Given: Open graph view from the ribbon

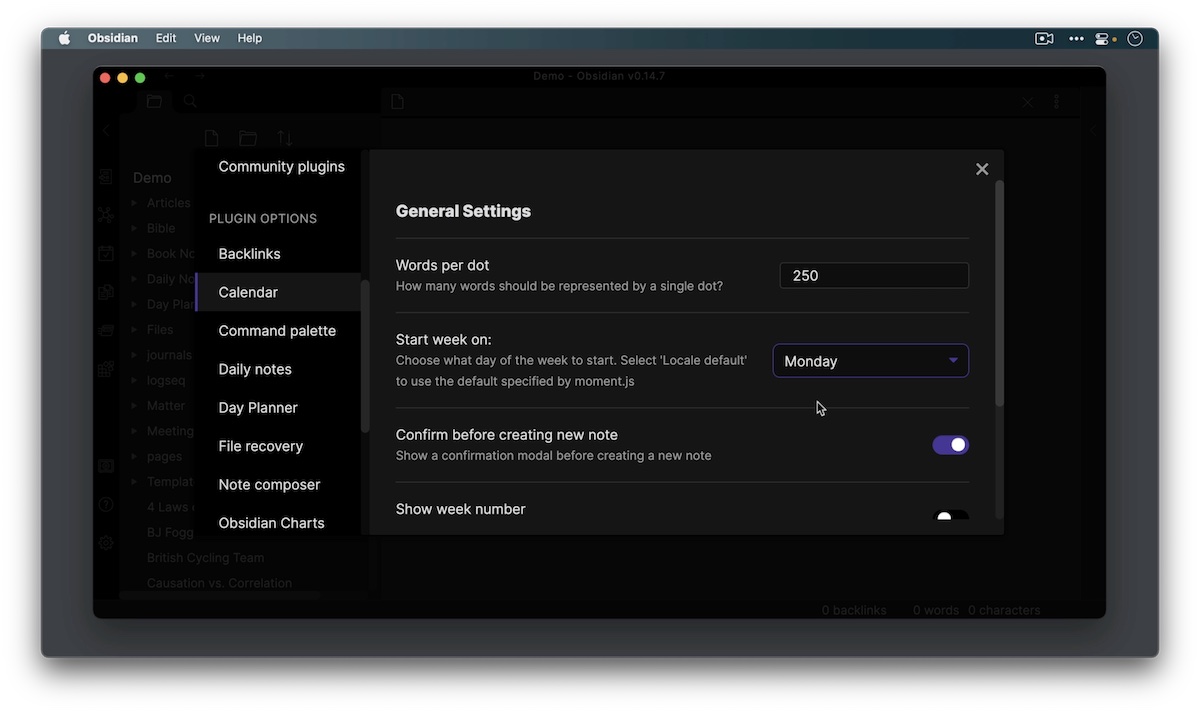Looking at the screenshot, I should click(x=106, y=215).
